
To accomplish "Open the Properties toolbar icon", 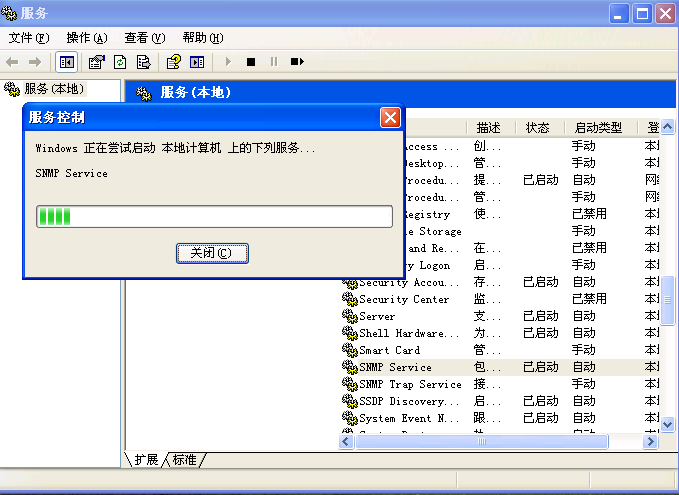I will coord(97,62).
